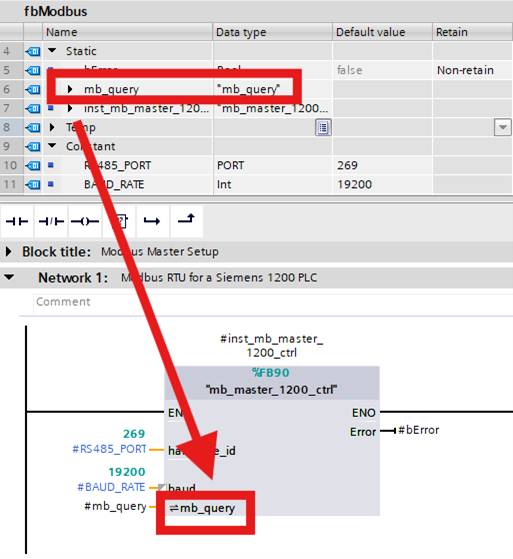Click the #BAUD_RATE input operand
The width and height of the screenshot is (513, 559).
(111, 487)
